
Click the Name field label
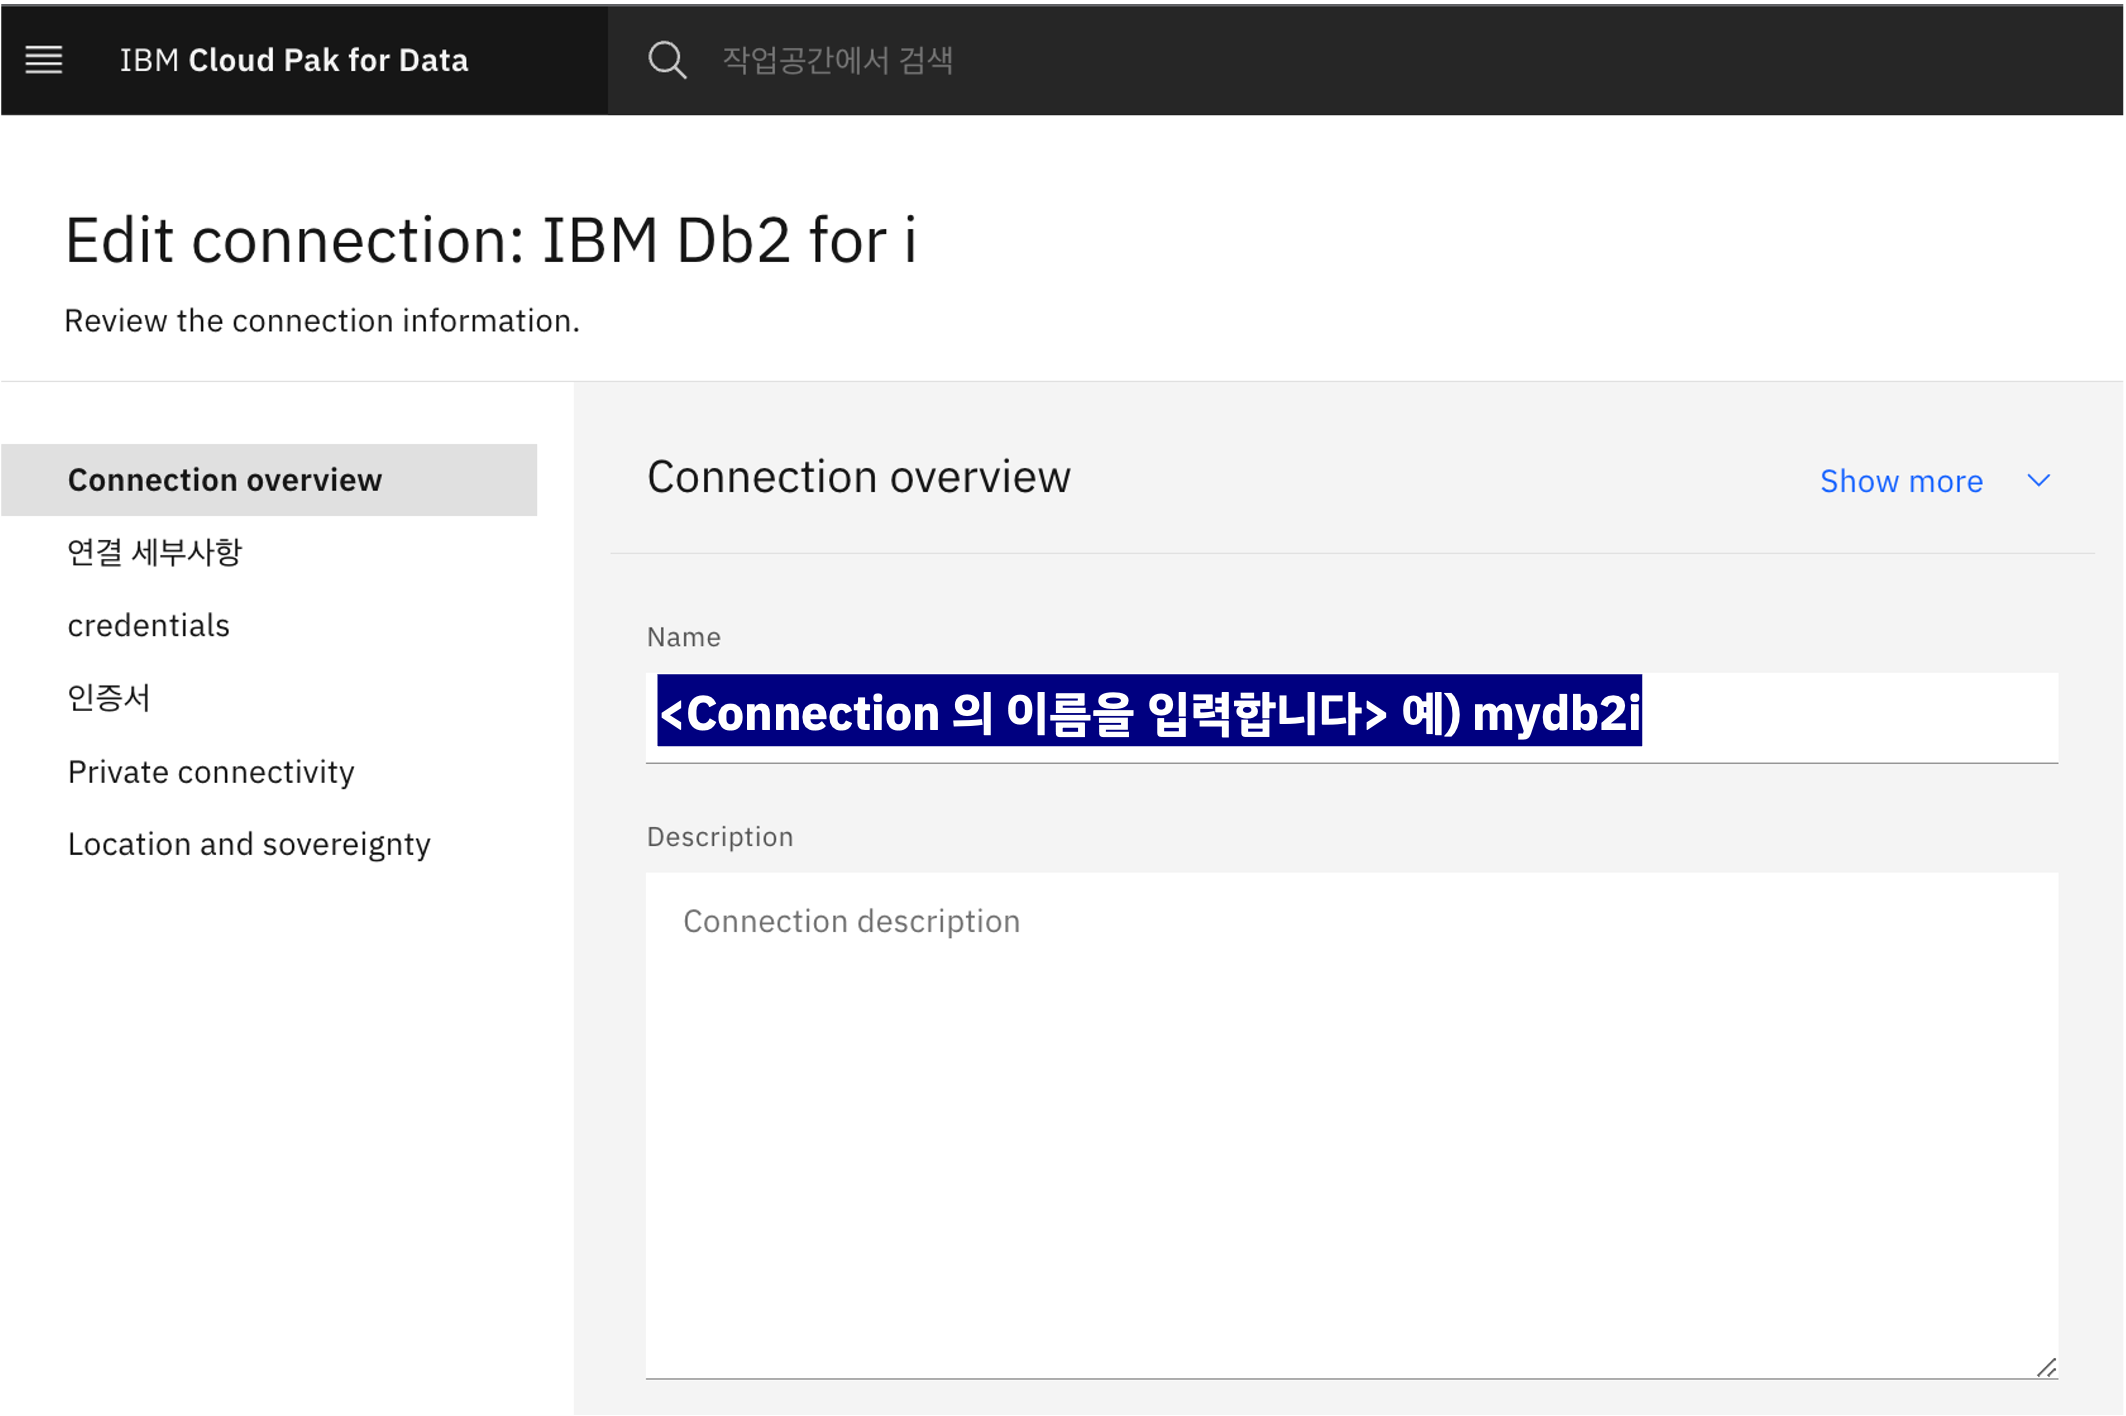[684, 637]
